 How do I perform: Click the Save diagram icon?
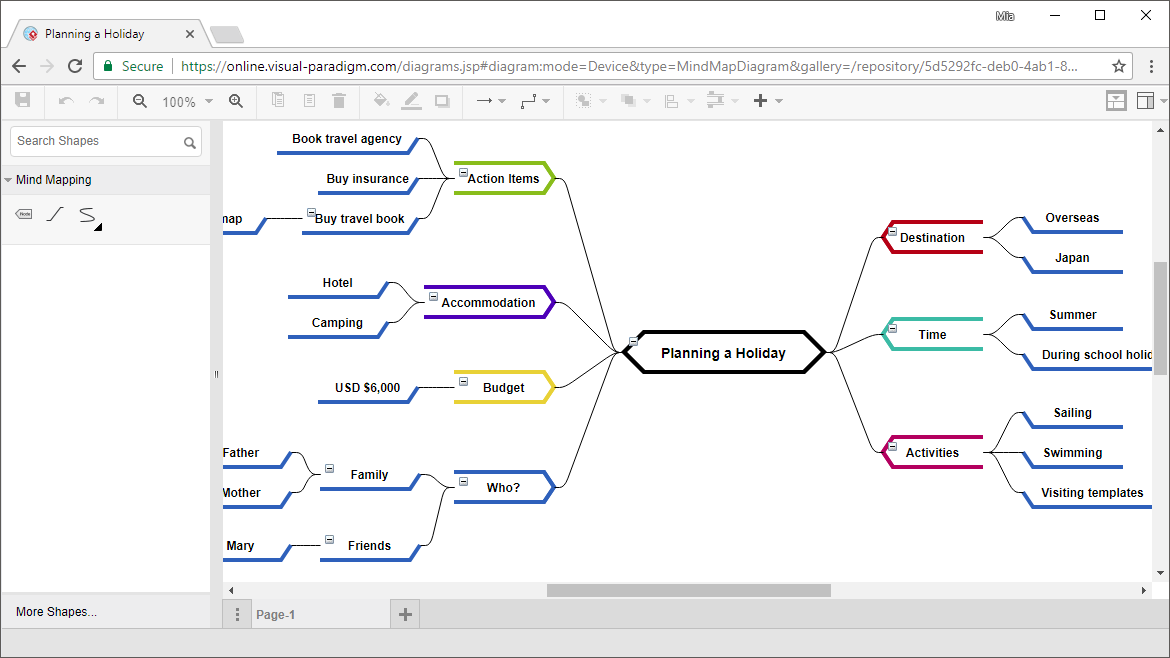pyautogui.click(x=23, y=100)
